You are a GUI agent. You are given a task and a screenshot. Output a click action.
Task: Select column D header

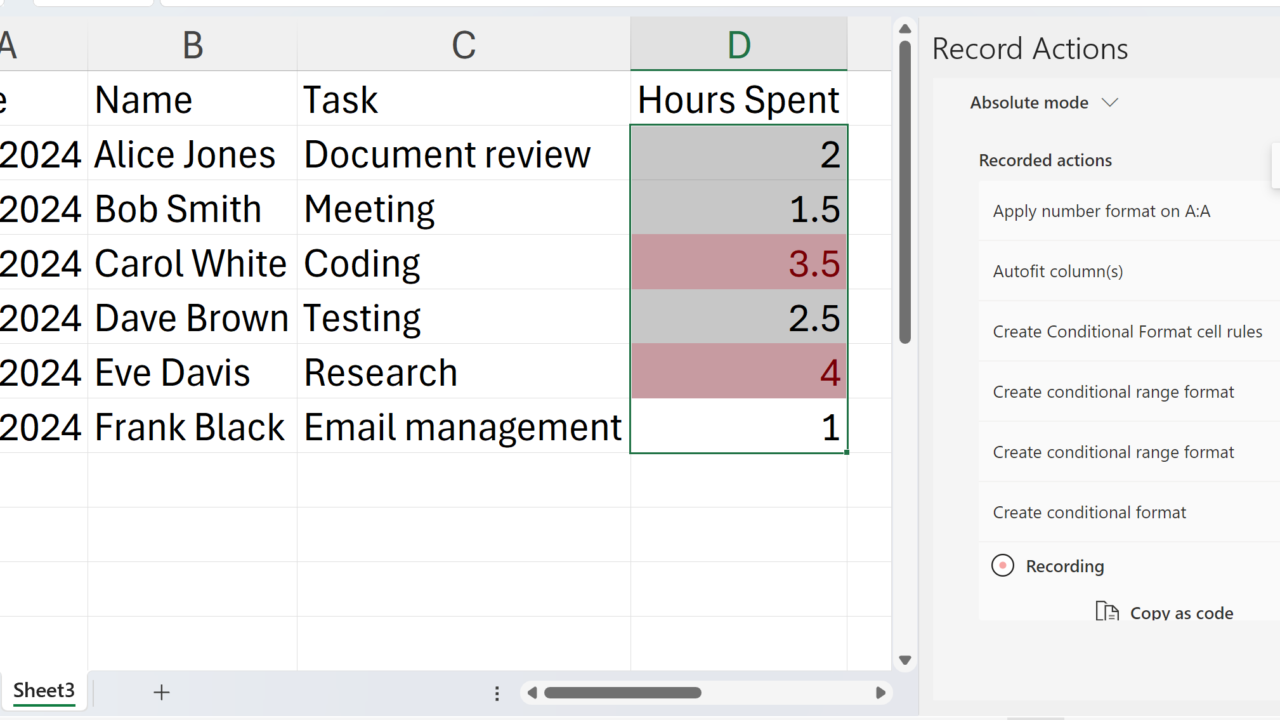point(738,45)
